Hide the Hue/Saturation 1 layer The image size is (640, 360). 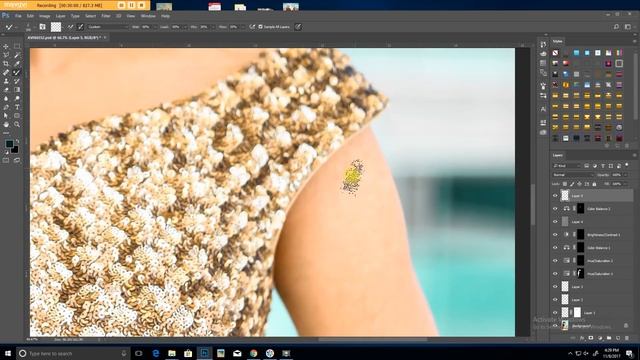click(555, 274)
